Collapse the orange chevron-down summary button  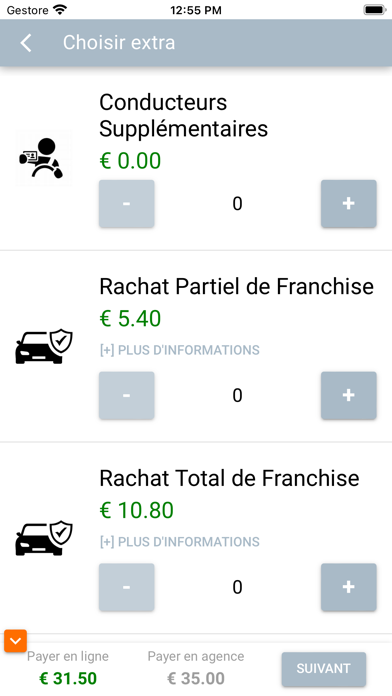[16, 641]
